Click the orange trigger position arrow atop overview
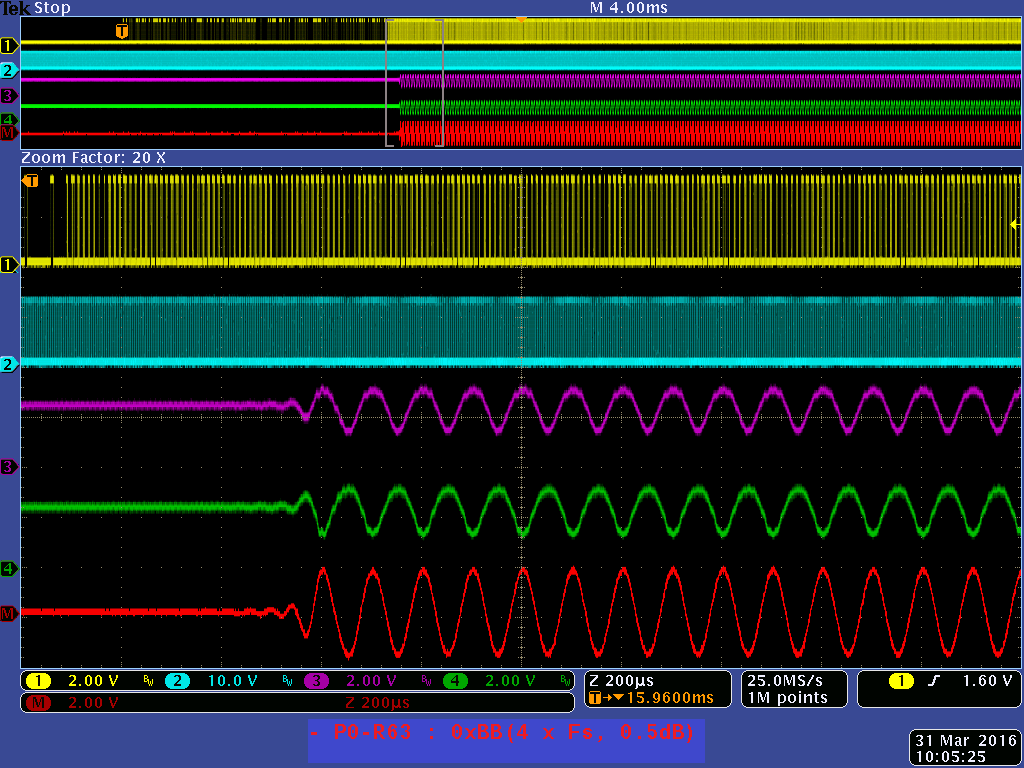Screen dimensions: 1024x768 click(x=521, y=20)
